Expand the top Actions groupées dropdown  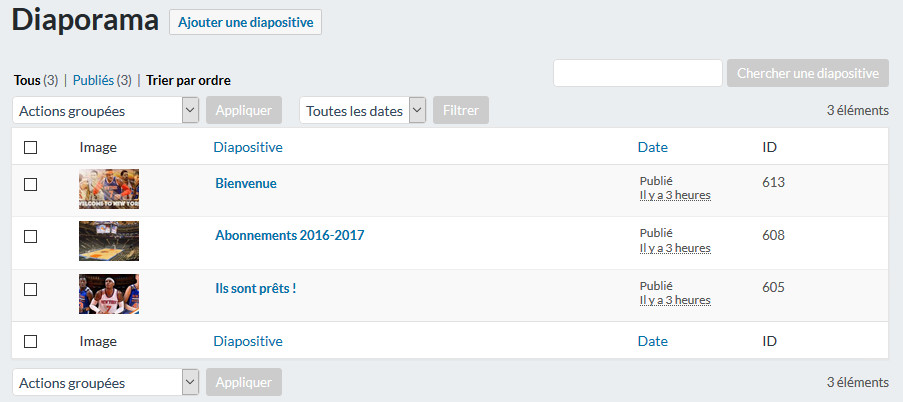pyautogui.click(x=105, y=111)
